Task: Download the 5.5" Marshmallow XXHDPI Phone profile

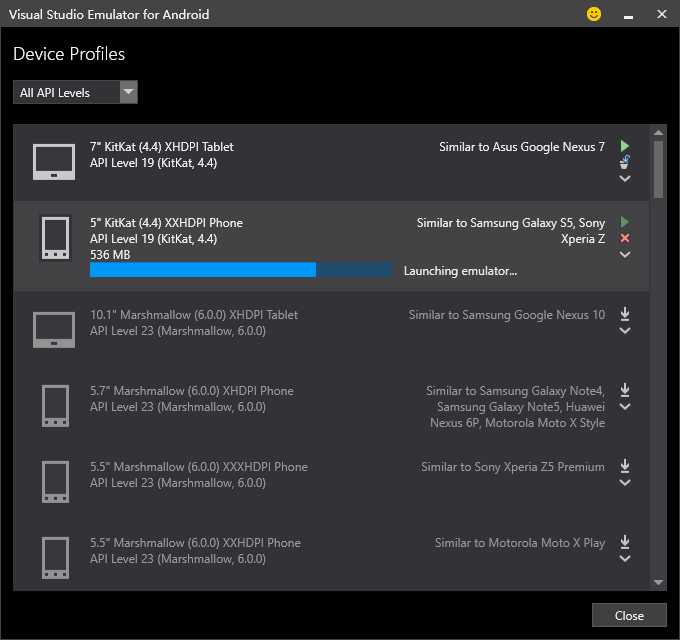Action: 624,542
